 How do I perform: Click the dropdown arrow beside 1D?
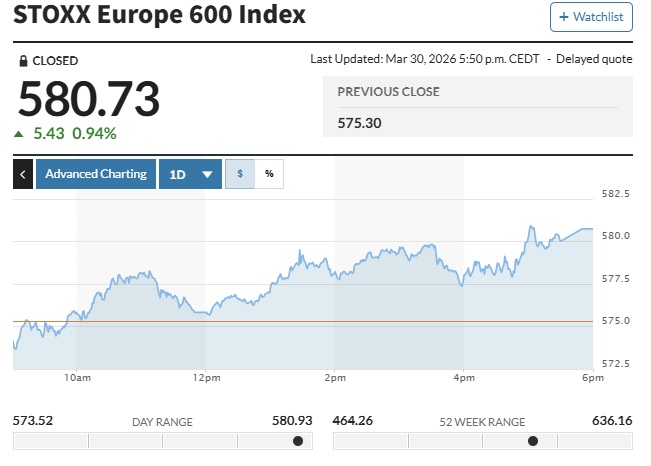pos(207,174)
